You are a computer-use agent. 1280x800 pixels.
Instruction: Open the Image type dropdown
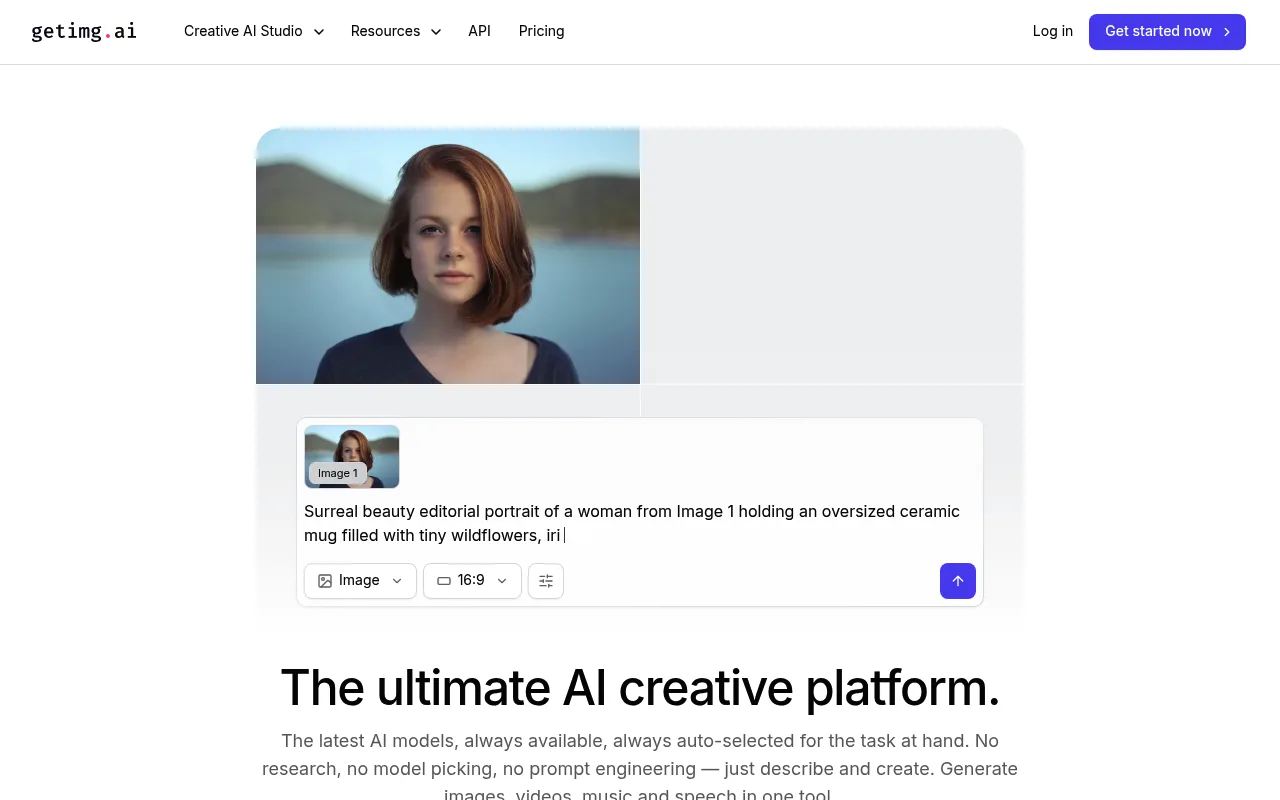[x=360, y=581]
